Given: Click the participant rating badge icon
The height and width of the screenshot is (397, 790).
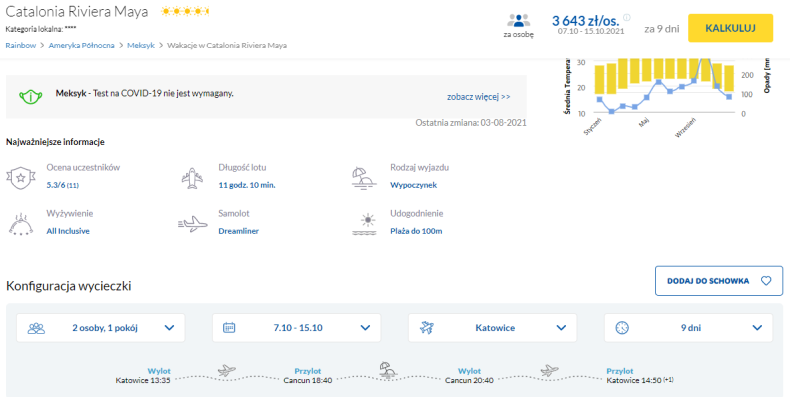Looking at the screenshot, I should [x=21, y=177].
